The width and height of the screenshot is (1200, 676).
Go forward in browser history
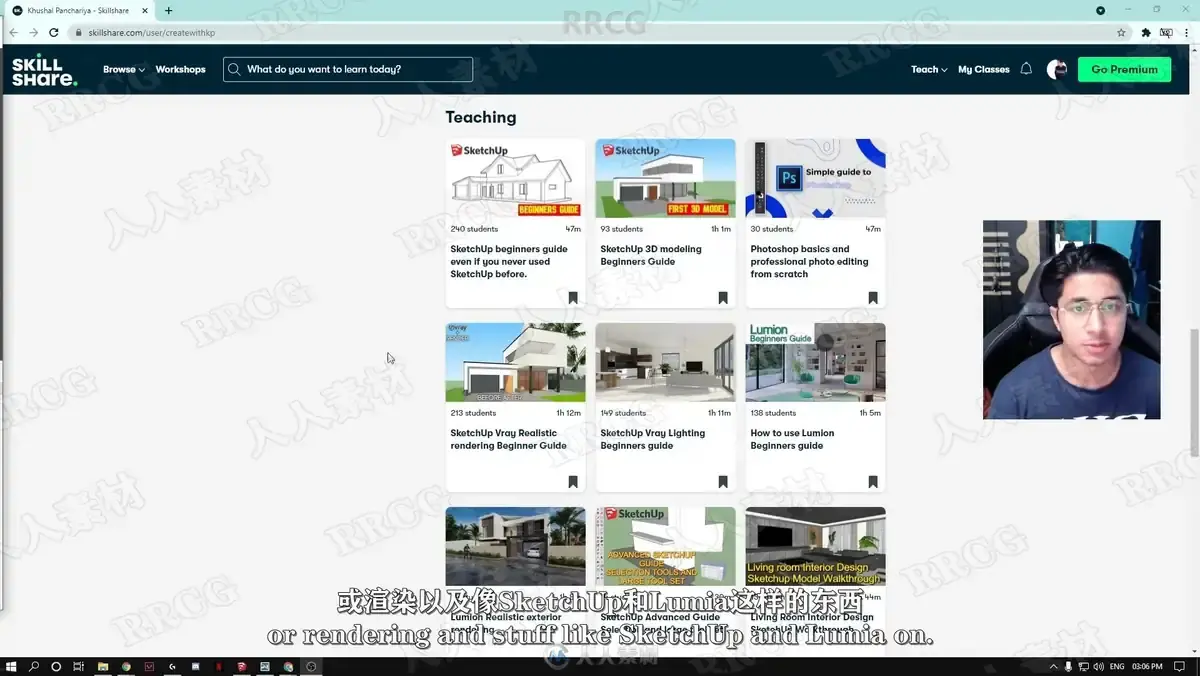pos(33,32)
